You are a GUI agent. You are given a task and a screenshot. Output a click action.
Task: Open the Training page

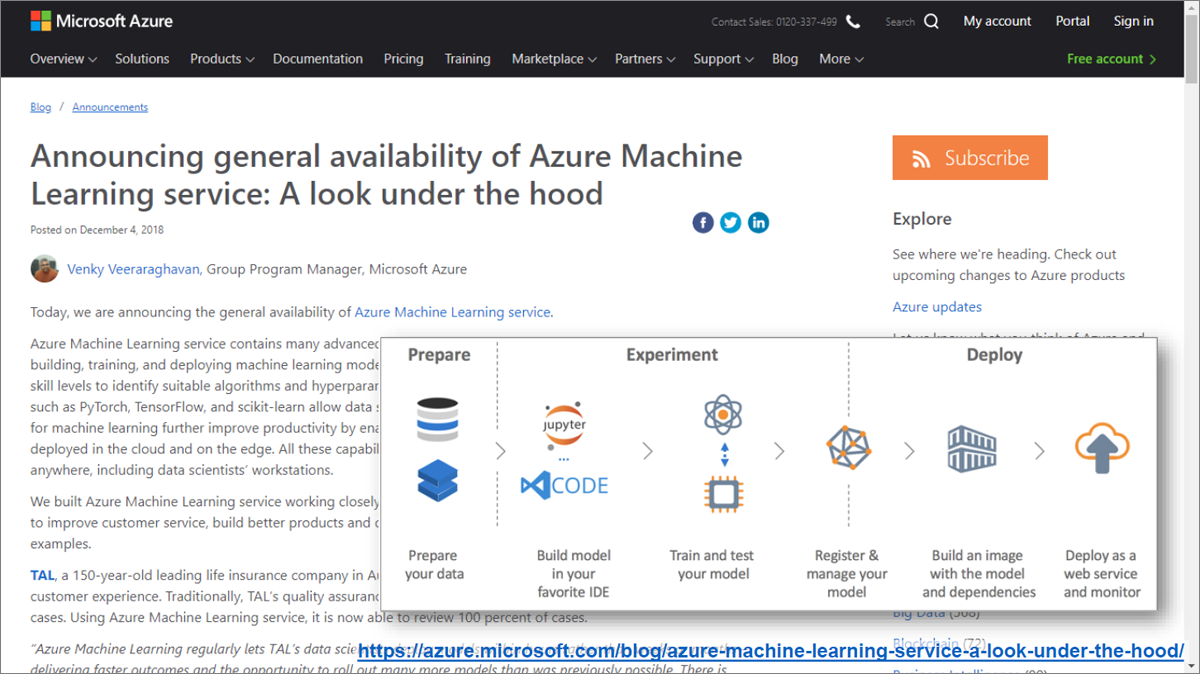(467, 59)
